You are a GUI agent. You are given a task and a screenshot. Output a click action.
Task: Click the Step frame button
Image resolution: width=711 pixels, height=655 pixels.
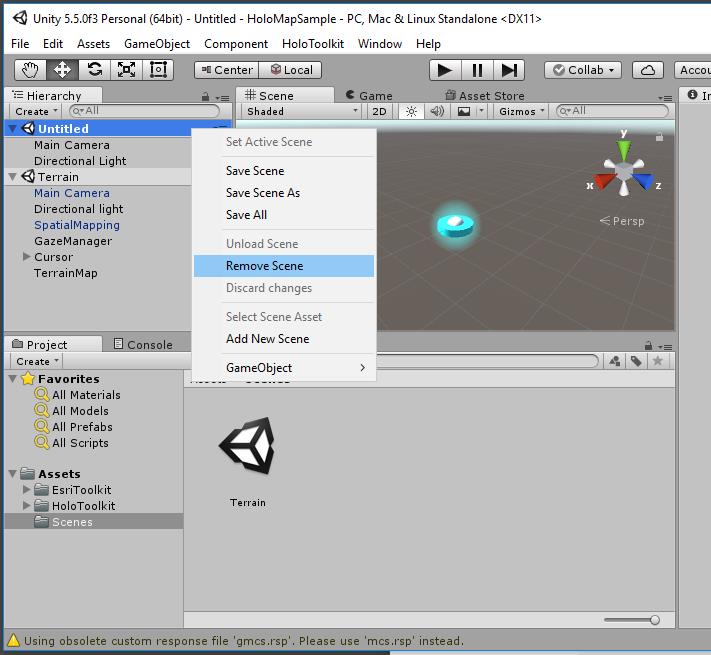click(509, 70)
